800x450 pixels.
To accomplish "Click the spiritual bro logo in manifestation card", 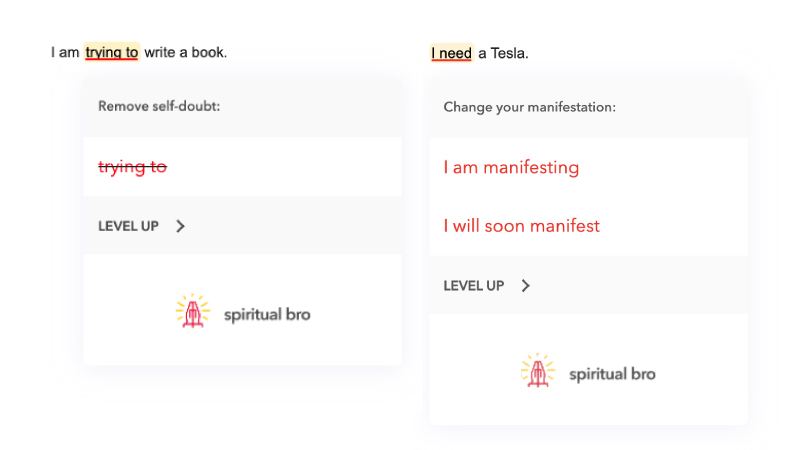I will click(537, 372).
